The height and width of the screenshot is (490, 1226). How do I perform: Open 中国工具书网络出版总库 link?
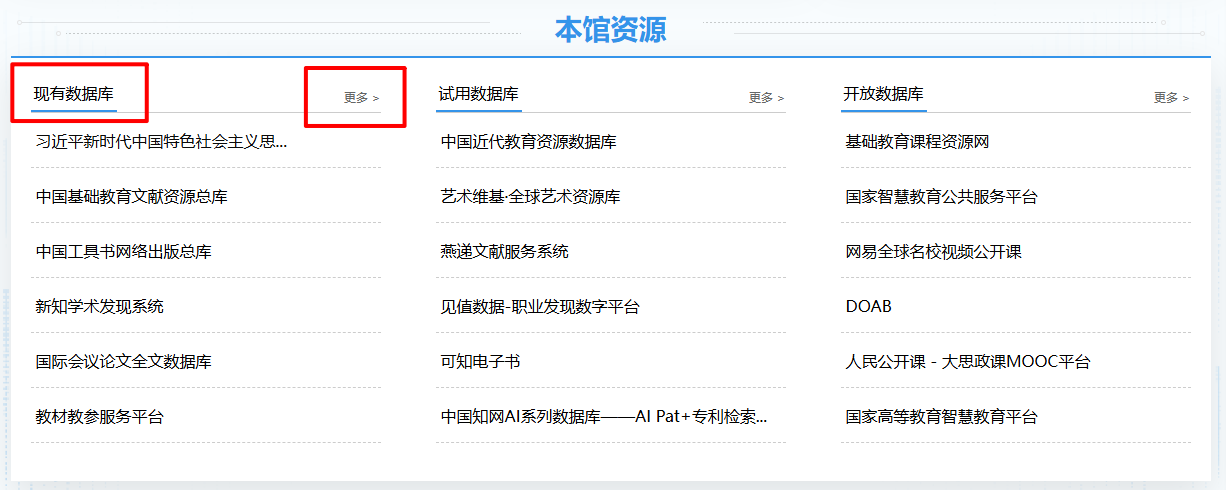click(123, 252)
